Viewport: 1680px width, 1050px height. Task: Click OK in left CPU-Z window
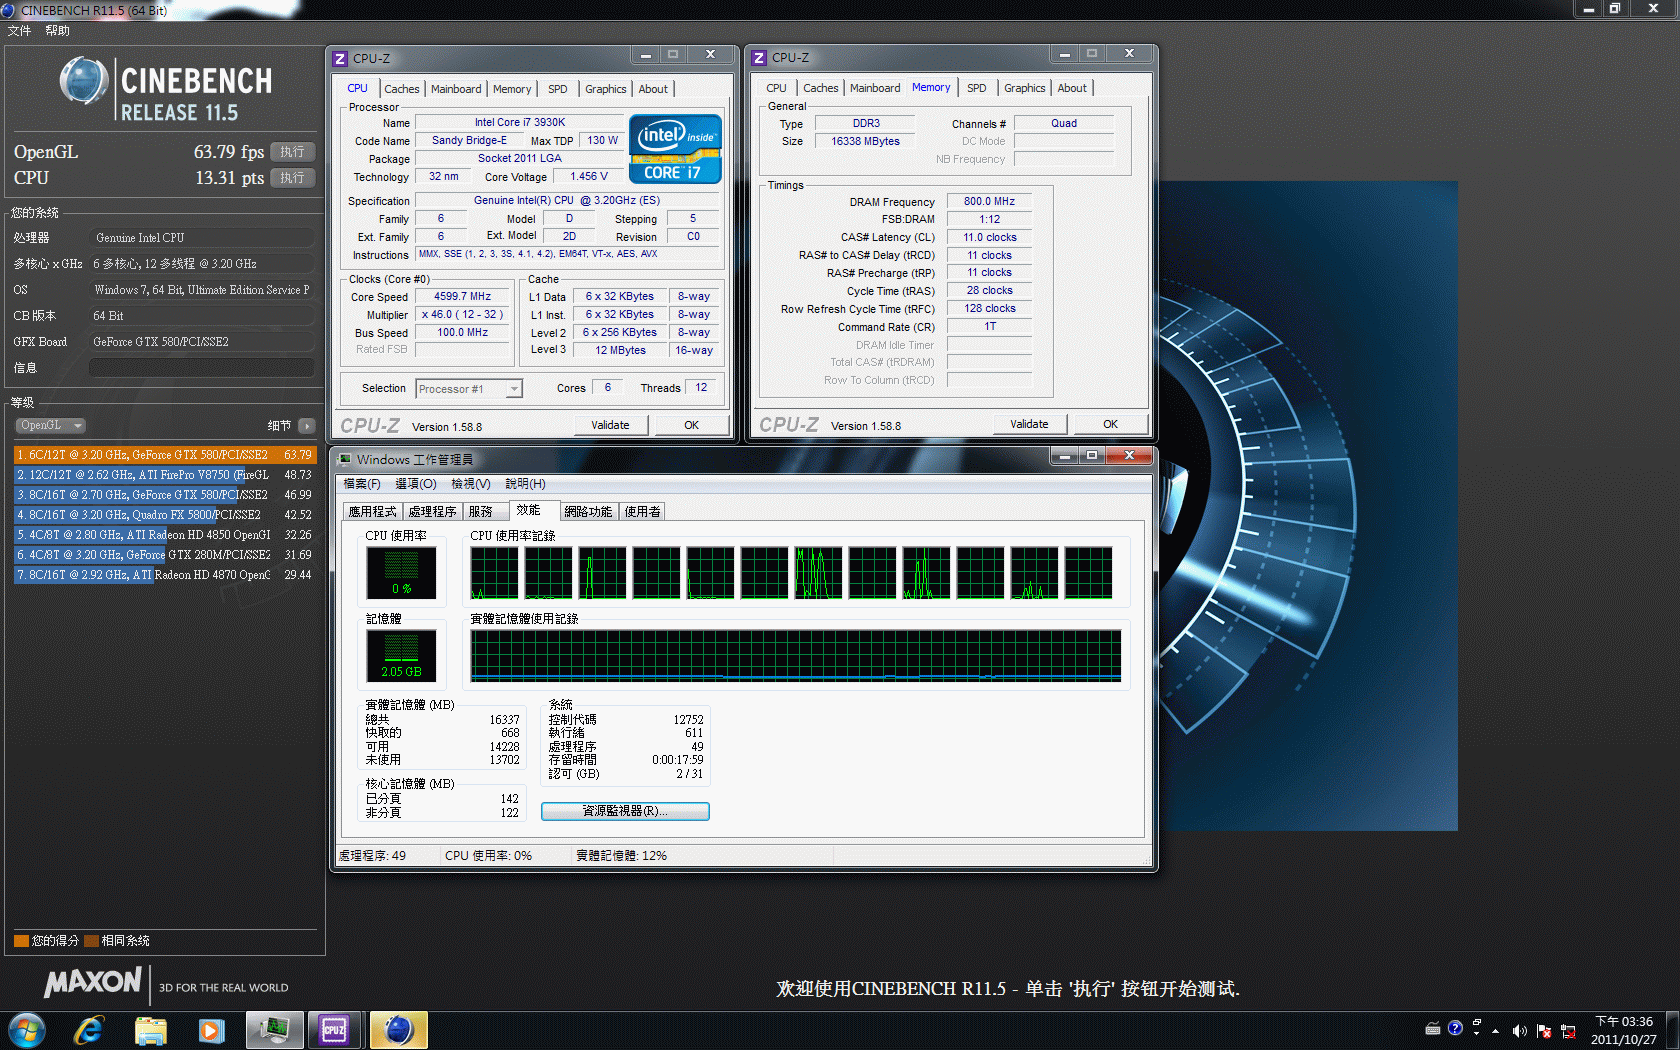(x=692, y=425)
